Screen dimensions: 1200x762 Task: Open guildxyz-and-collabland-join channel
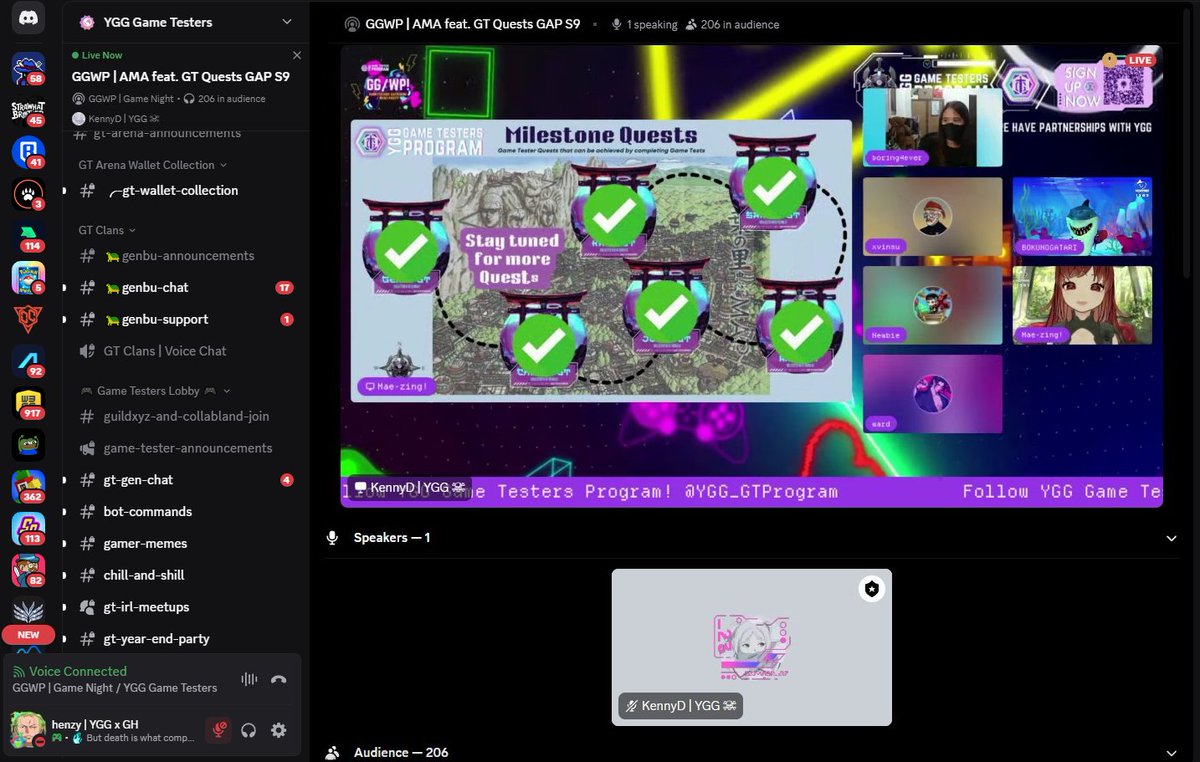(x=186, y=416)
